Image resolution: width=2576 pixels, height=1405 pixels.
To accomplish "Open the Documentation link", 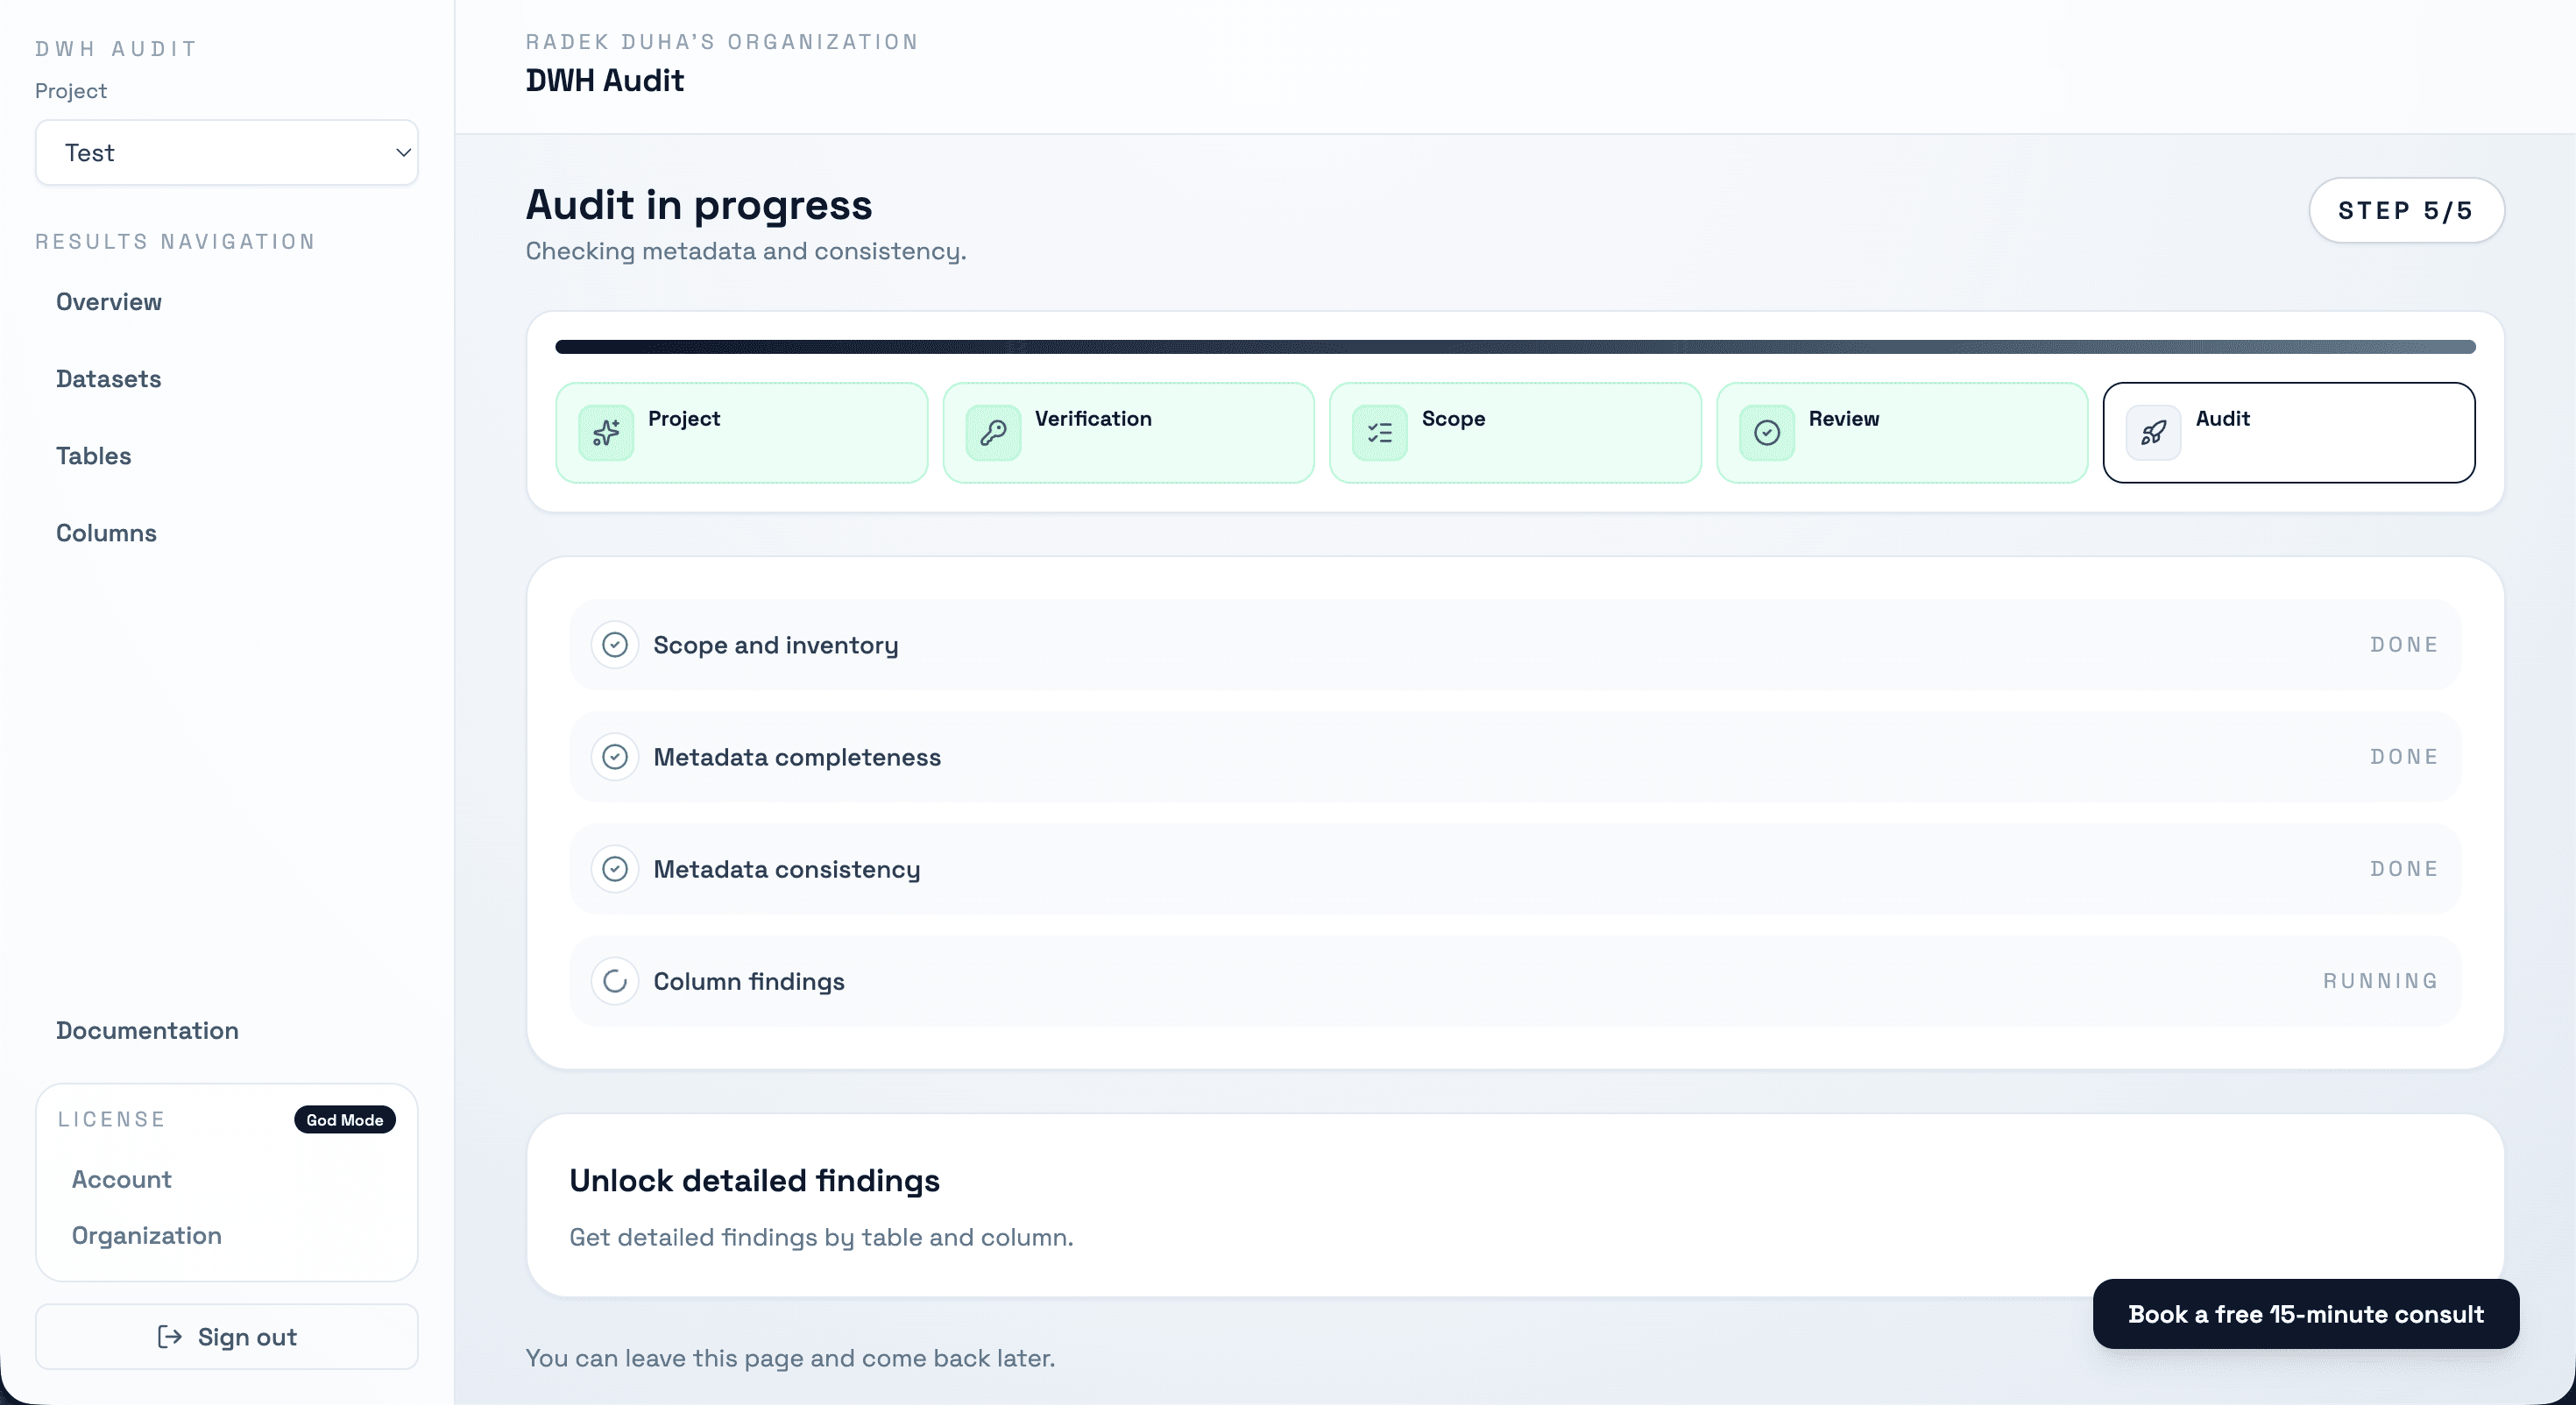I will [147, 1030].
